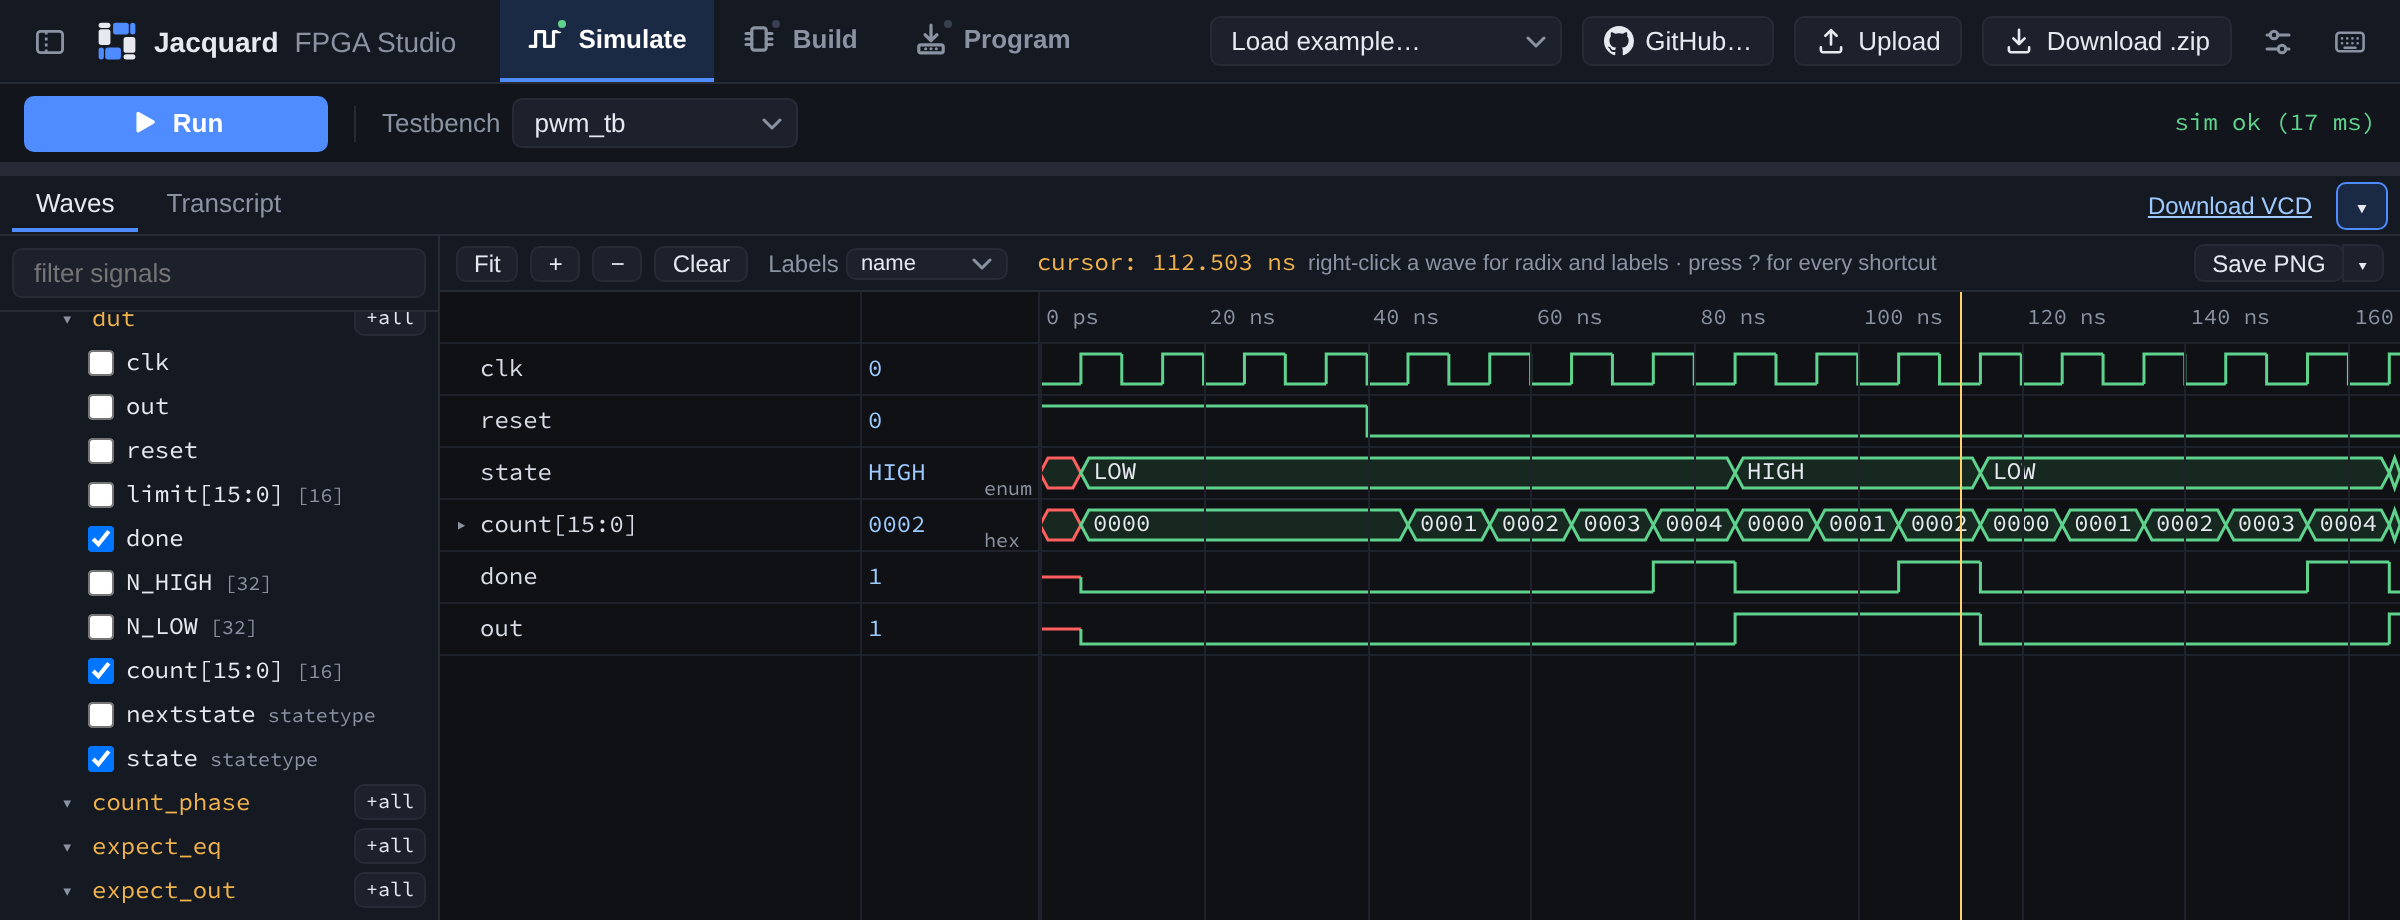Enable the clk signal checkbox
This screenshot has width=2400, height=920.
[101, 363]
